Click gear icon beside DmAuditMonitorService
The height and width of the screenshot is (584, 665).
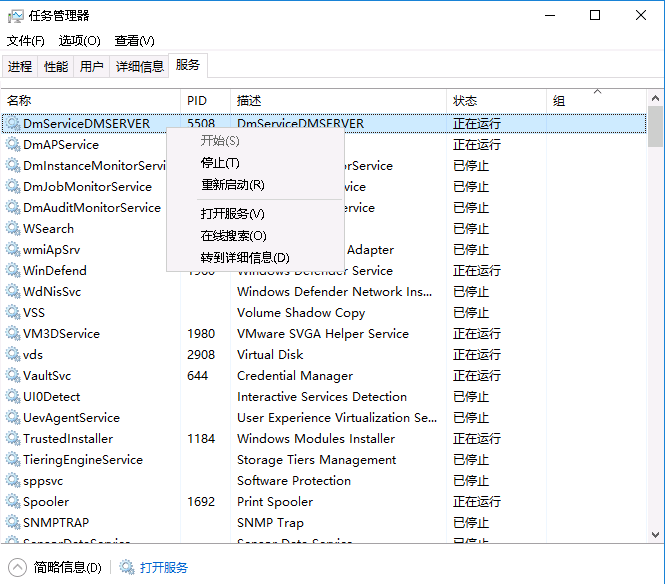click(x=13, y=207)
